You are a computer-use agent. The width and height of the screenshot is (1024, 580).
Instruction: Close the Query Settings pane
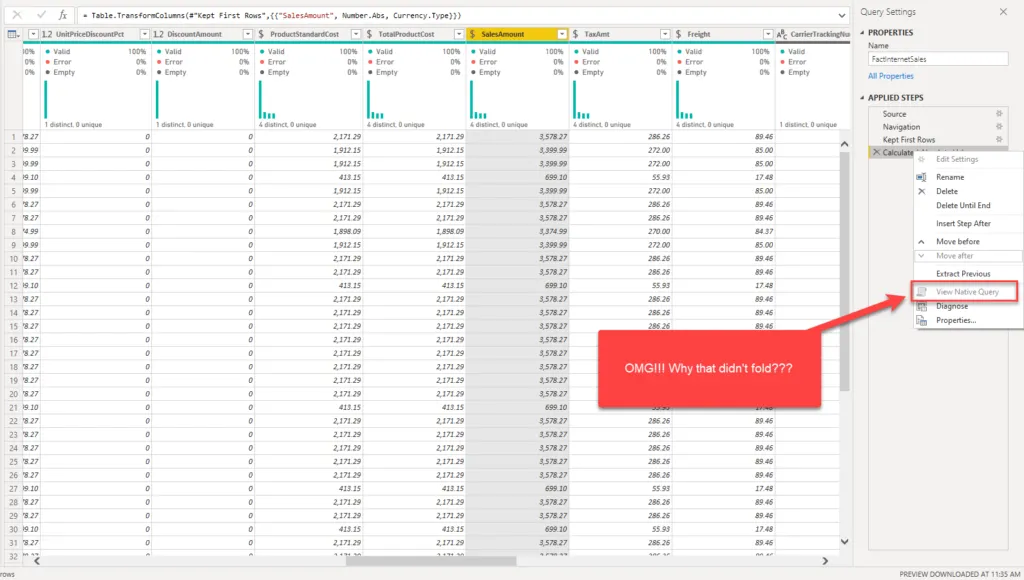tap(1003, 12)
